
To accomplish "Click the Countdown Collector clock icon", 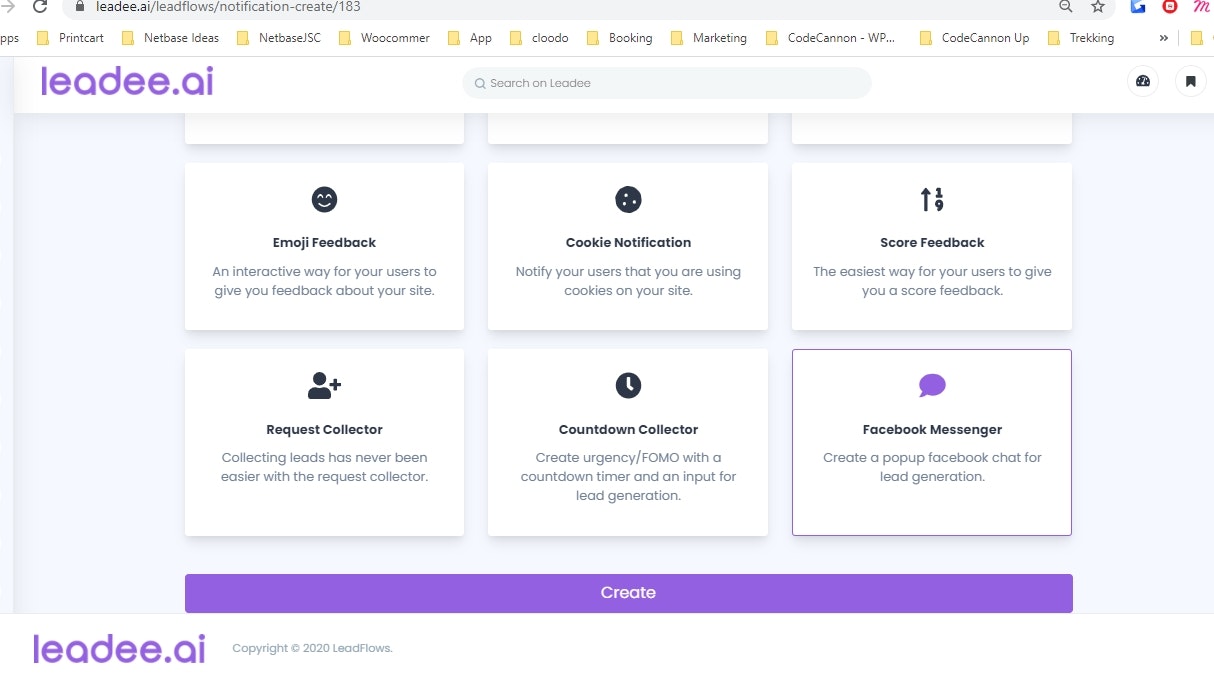I will [x=628, y=386].
